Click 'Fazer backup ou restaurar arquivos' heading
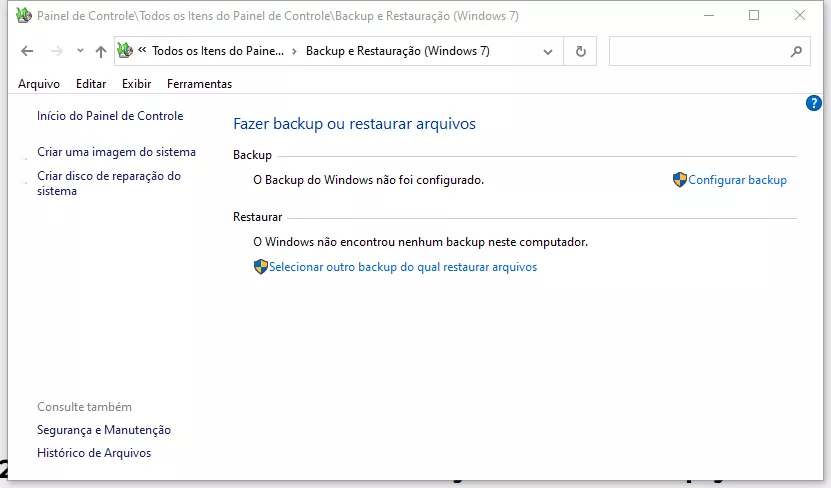This screenshot has width=831, height=488. 355,124
